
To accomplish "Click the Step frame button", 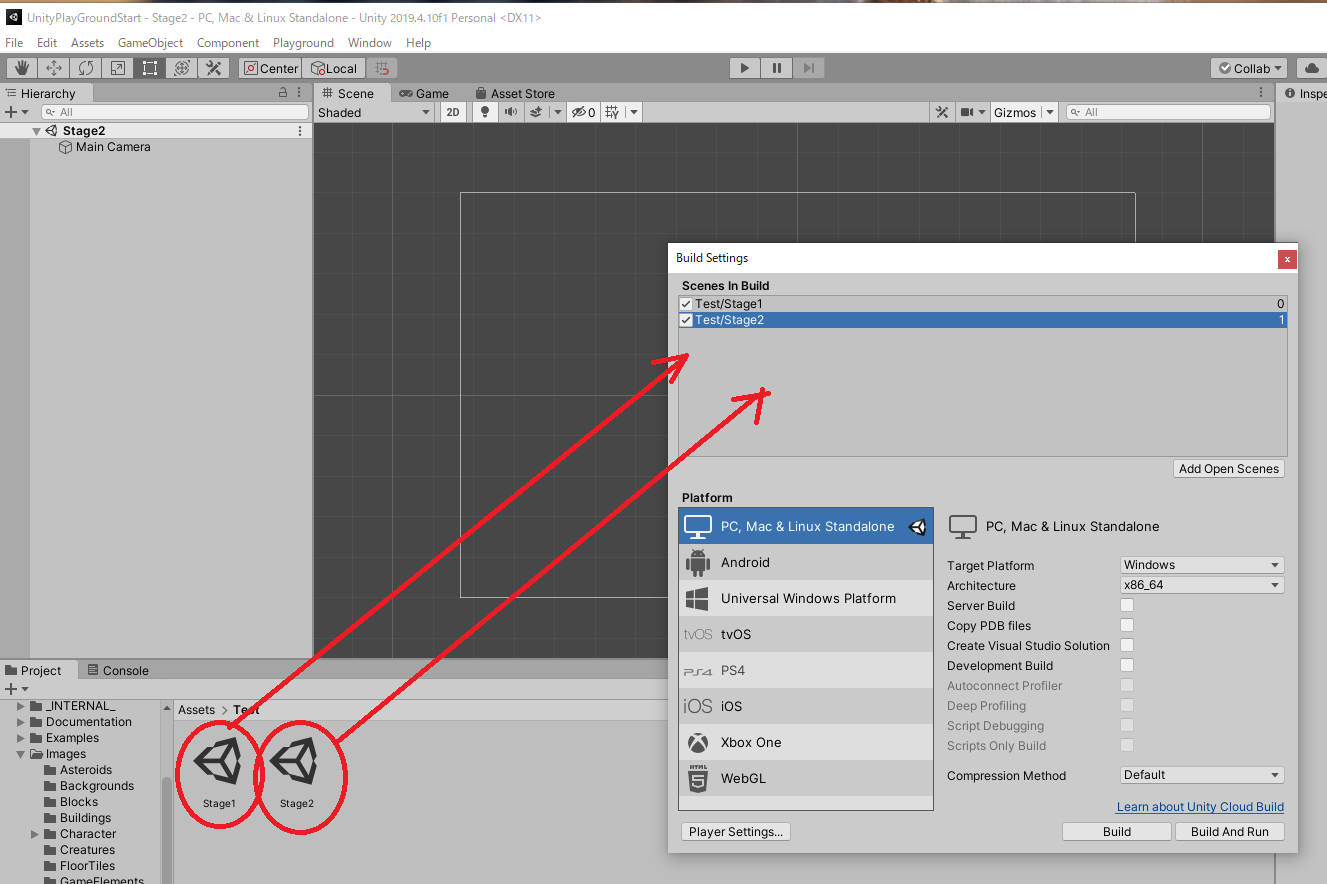I will pyautogui.click(x=810, y=68).
